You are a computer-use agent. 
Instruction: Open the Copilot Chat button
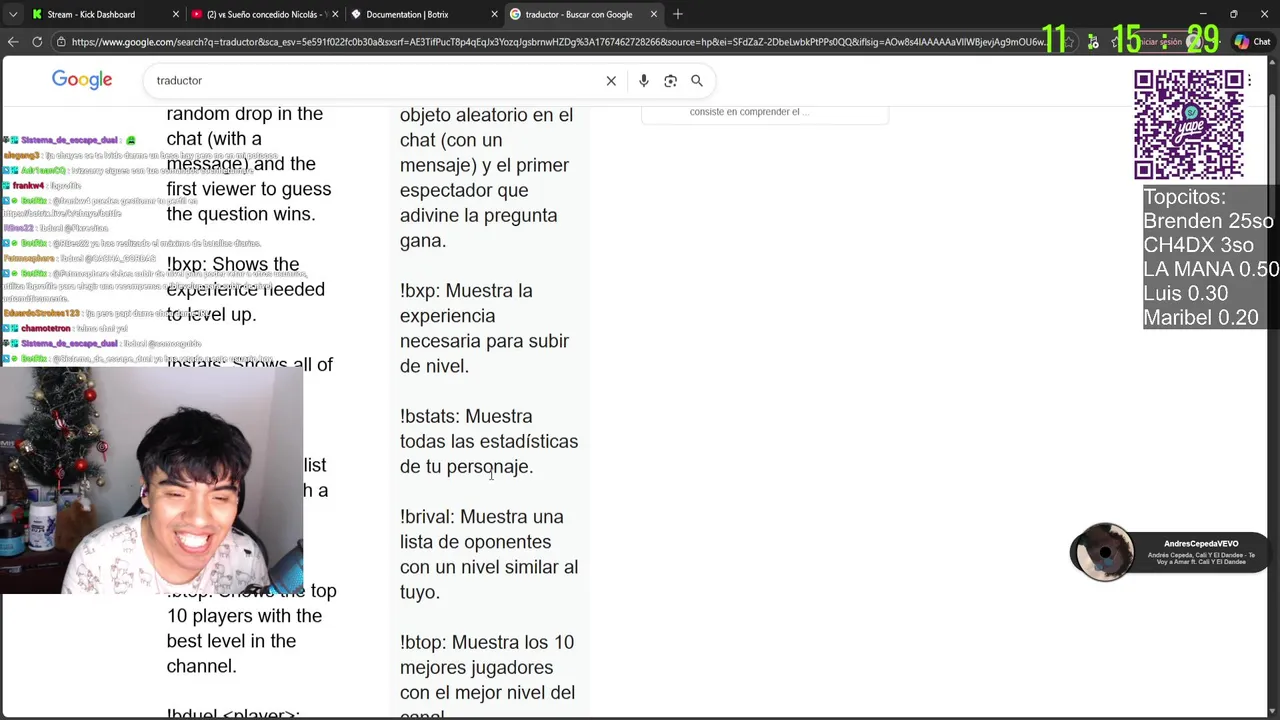pyautogui.click(x=1252, y=42)
